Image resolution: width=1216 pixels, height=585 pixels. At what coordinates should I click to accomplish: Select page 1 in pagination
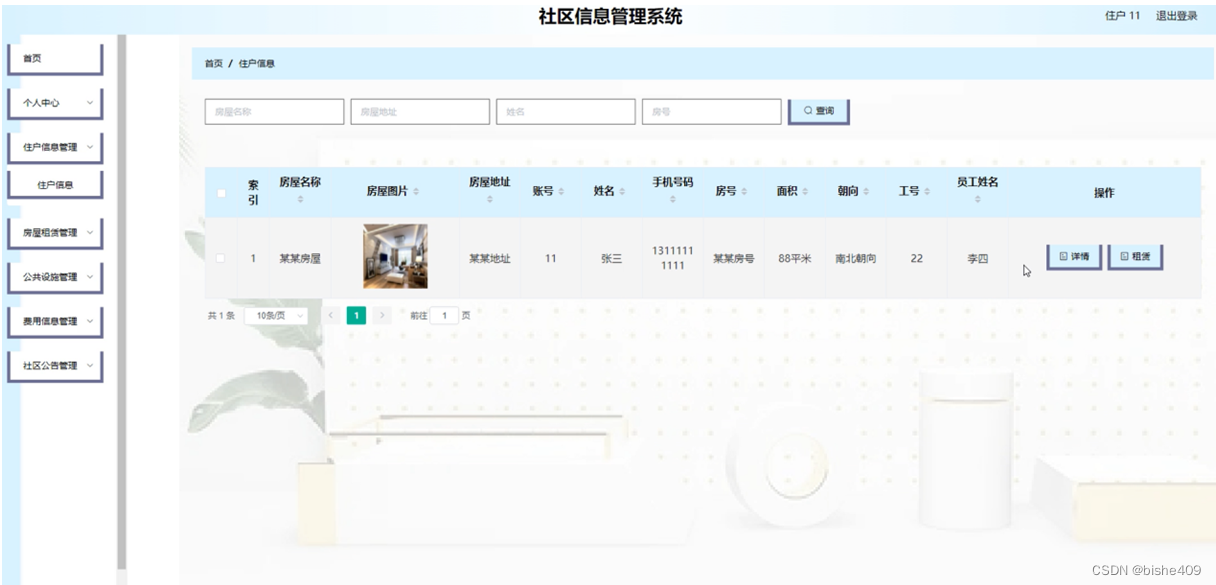click(356, 316)
